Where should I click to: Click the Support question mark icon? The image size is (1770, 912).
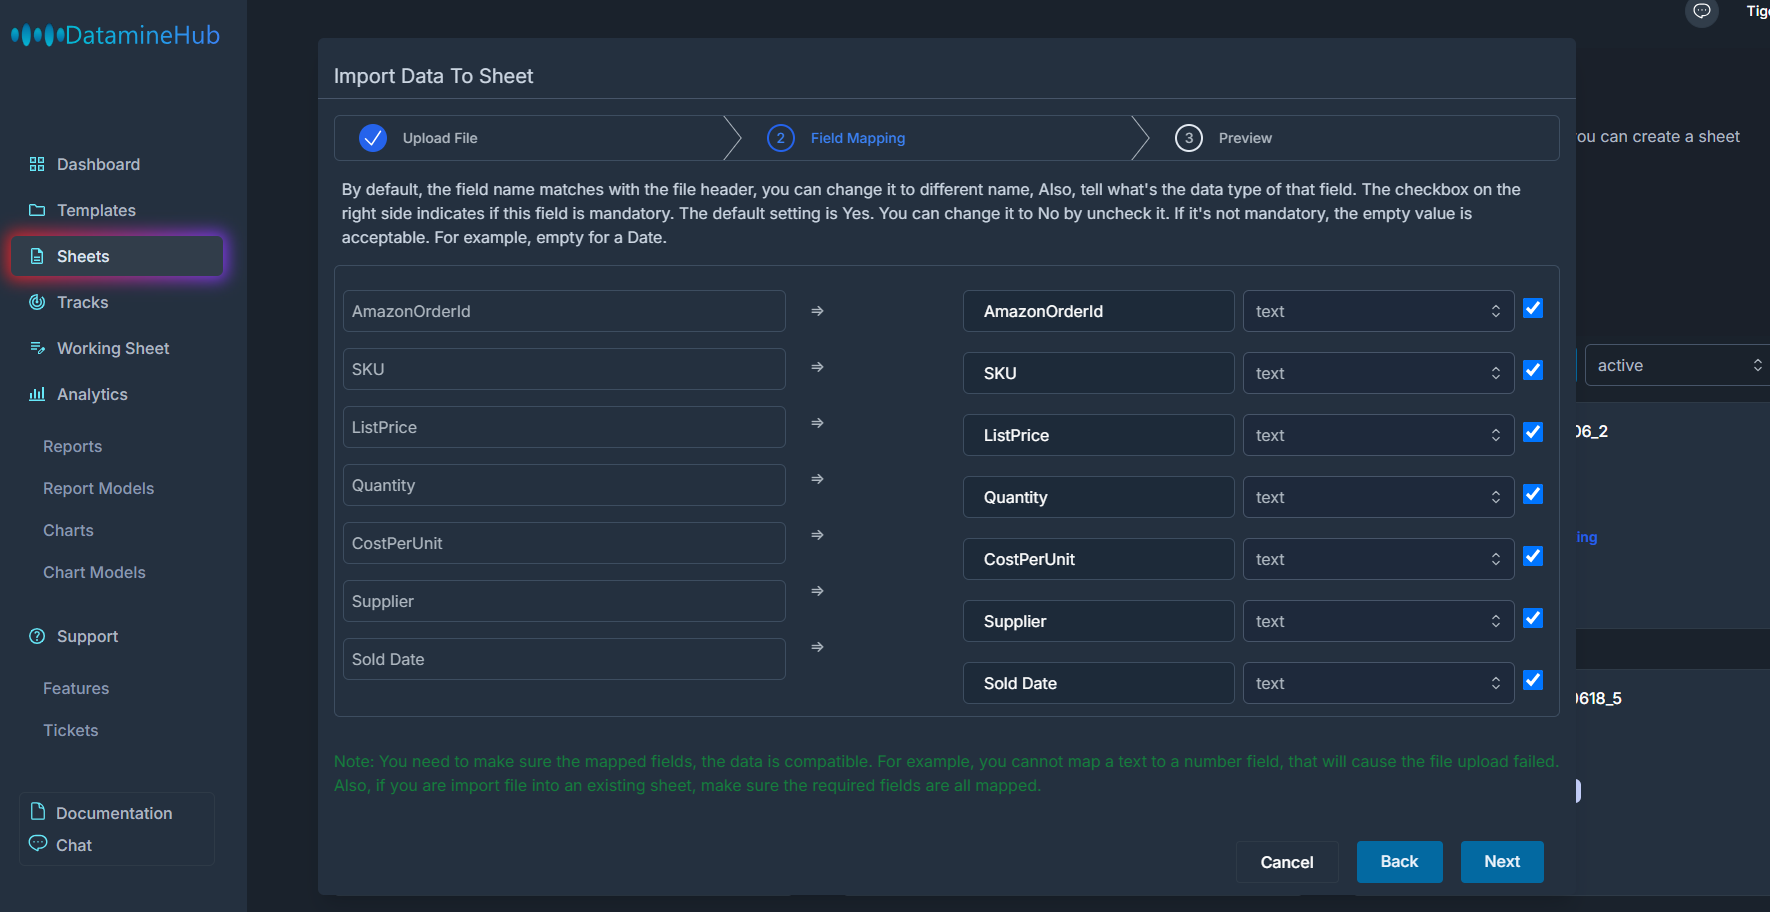tap(37, 636)
